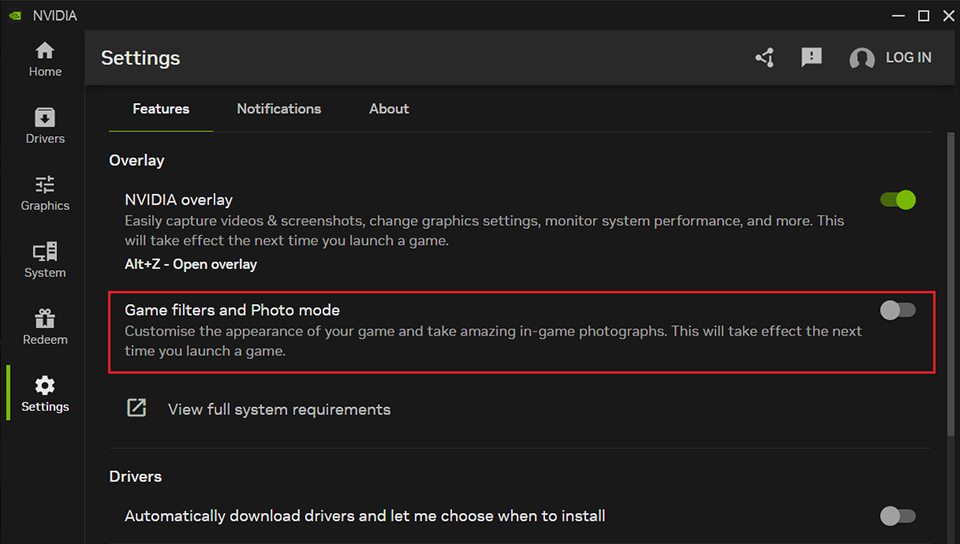Screen dimensions: 960x544
Task: Click the external link icon beside requirements
Action: pos(136,408)
